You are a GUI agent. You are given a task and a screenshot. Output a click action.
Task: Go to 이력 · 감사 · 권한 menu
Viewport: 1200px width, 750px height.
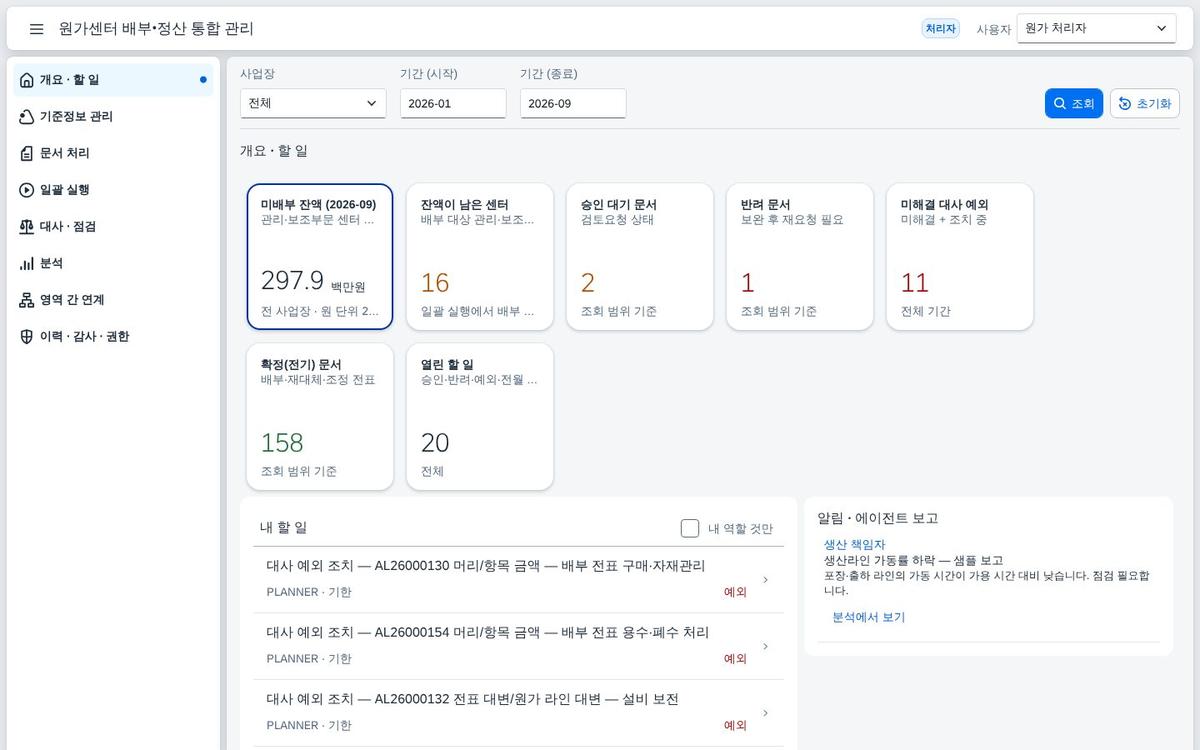tap(113, 337)
